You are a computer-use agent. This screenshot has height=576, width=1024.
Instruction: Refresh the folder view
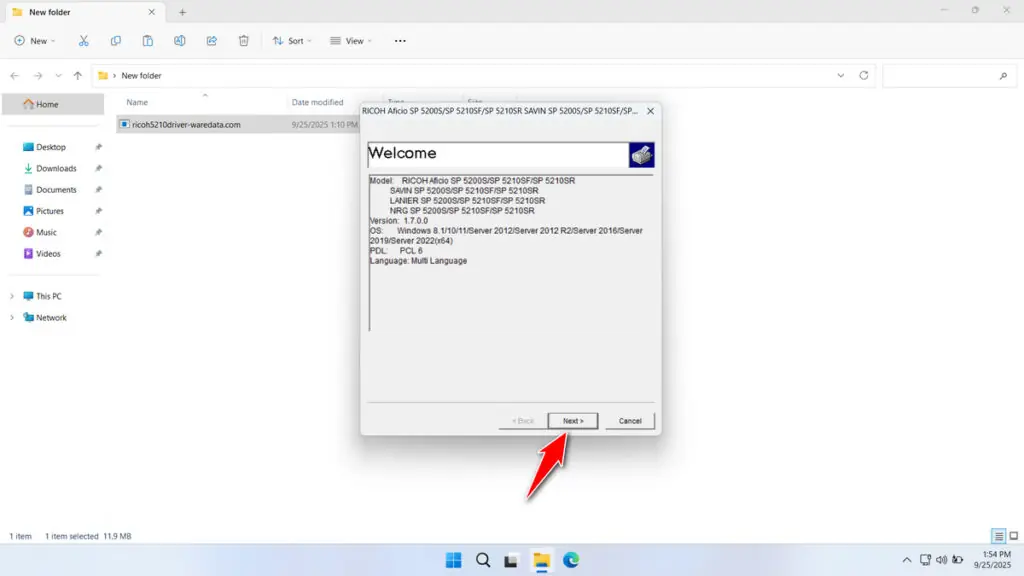point(863,76)
